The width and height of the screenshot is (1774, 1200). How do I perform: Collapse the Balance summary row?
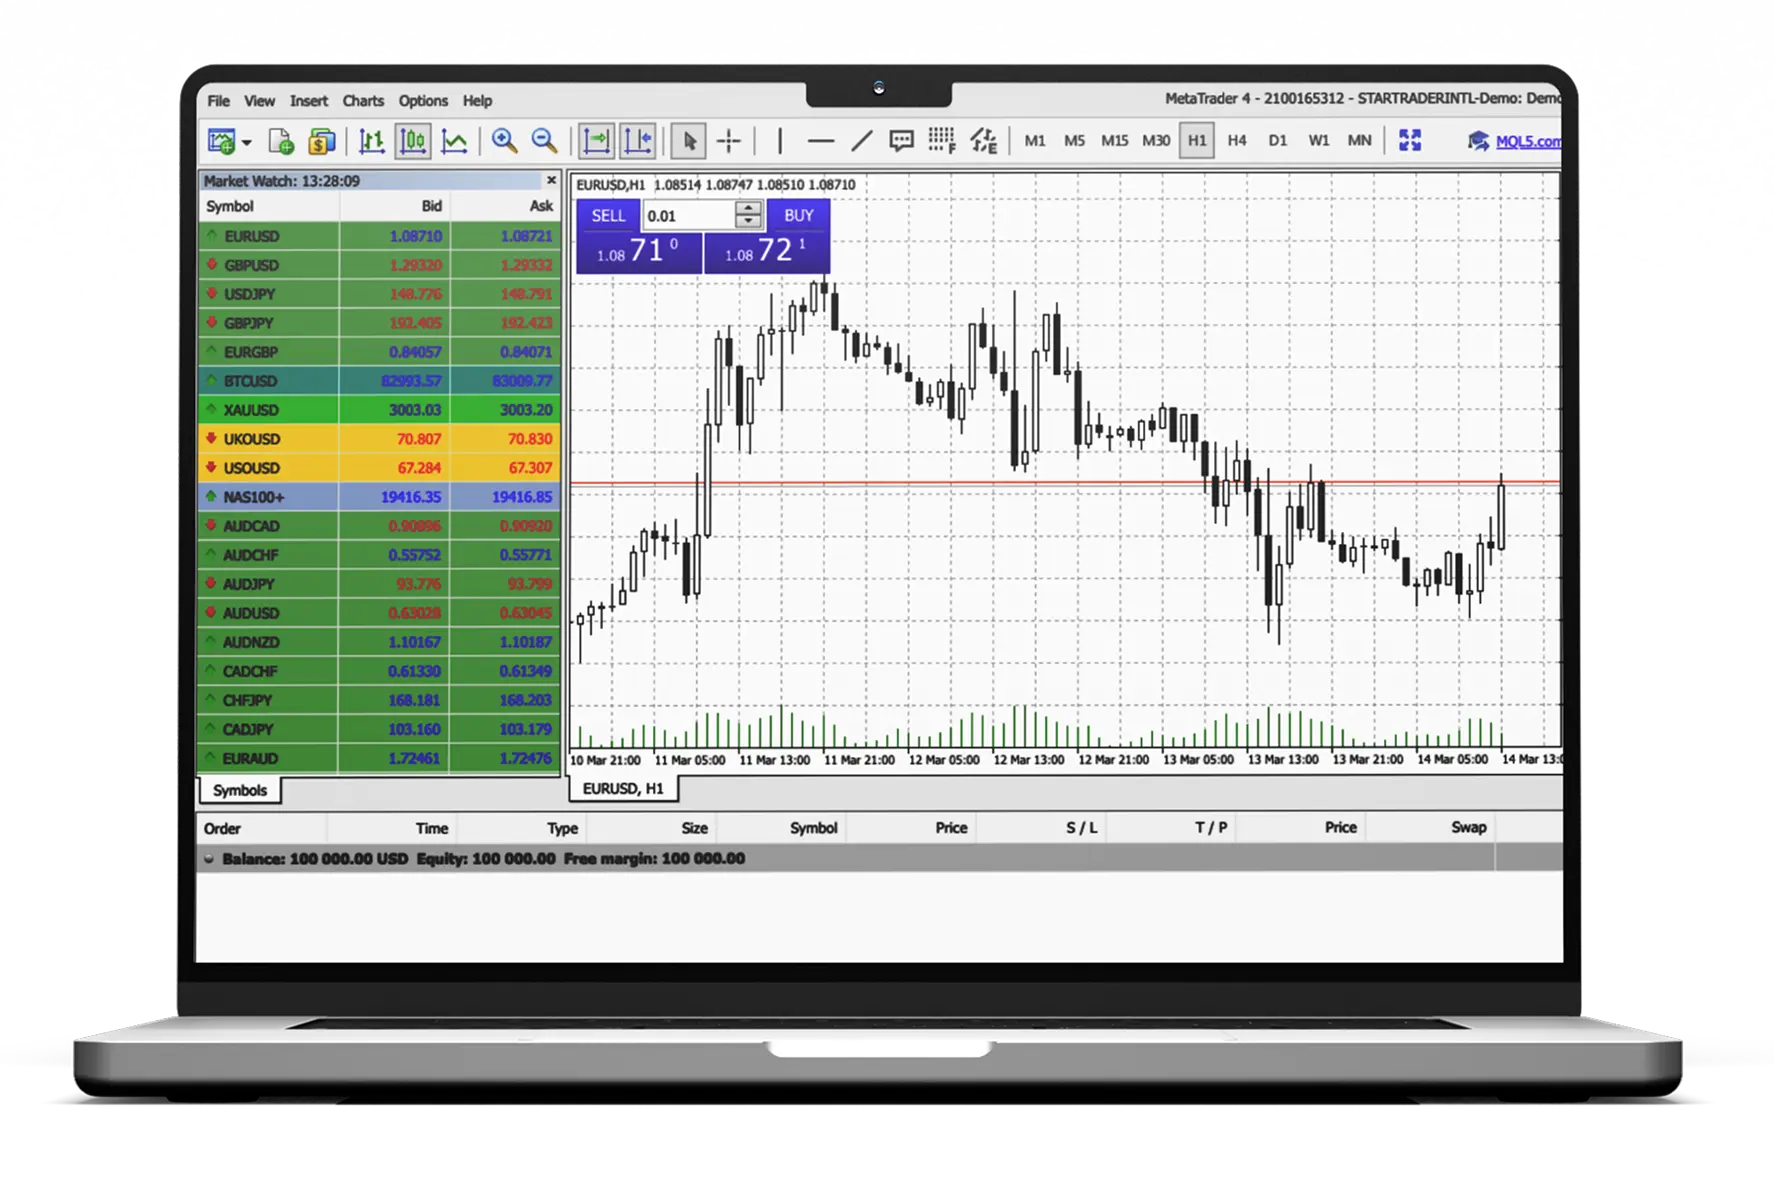click(x=211, y=858)
